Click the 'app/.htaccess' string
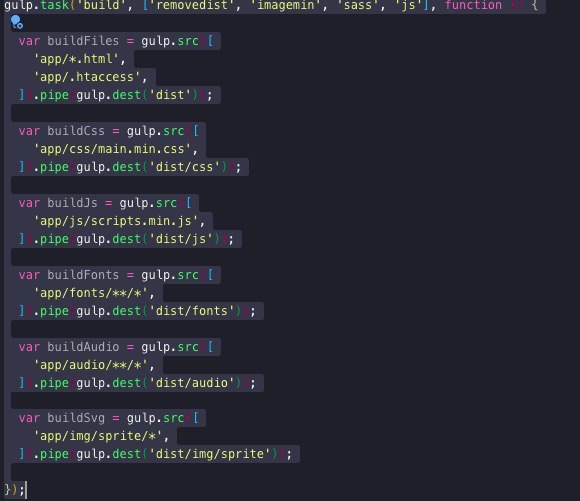Image resolution: width=580 pixels, height=501 pixels. click(87, 77)
